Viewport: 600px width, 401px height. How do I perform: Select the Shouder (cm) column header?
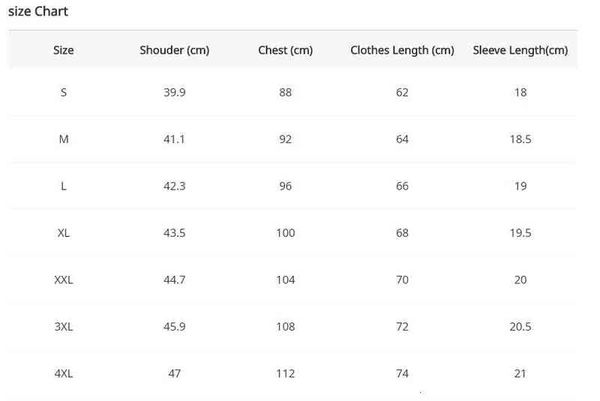(174, 50)
